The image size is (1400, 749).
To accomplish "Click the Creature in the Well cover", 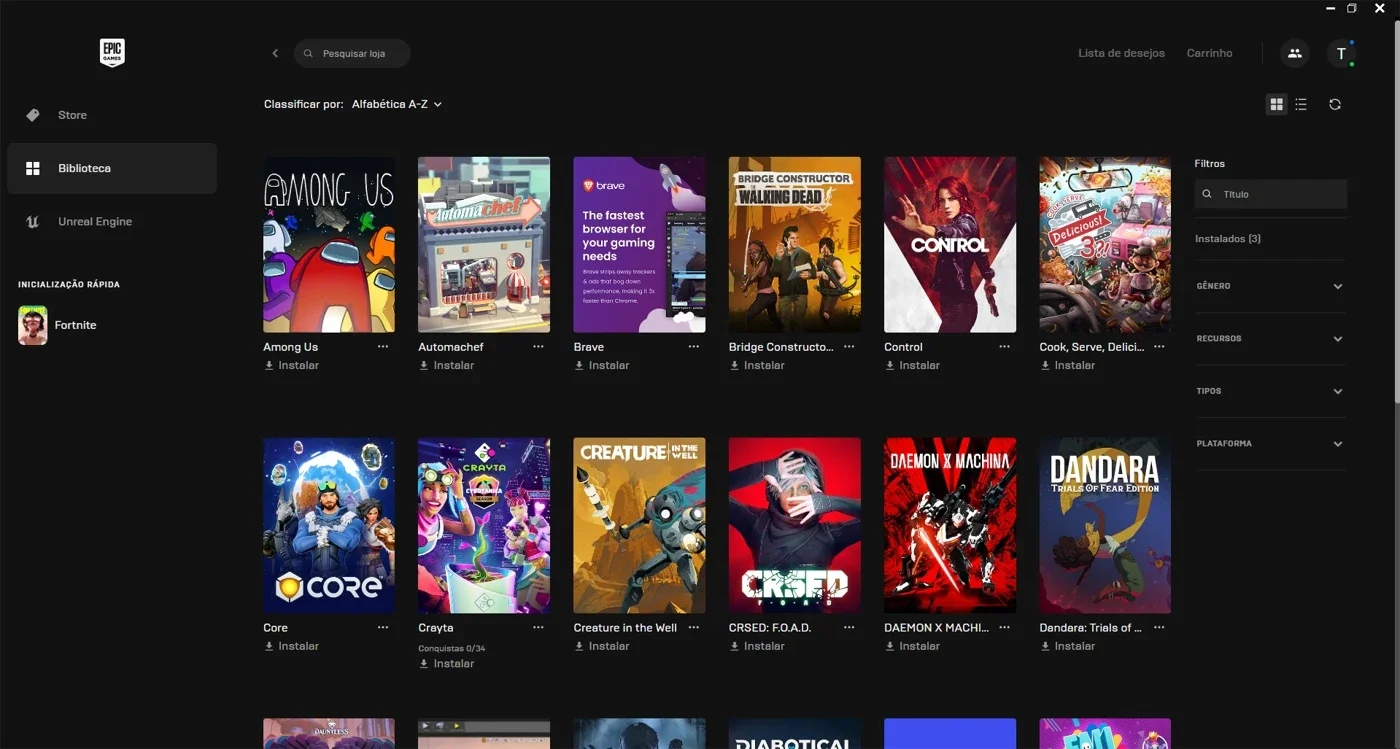I will pyautogui.click(x=639, y=525).
